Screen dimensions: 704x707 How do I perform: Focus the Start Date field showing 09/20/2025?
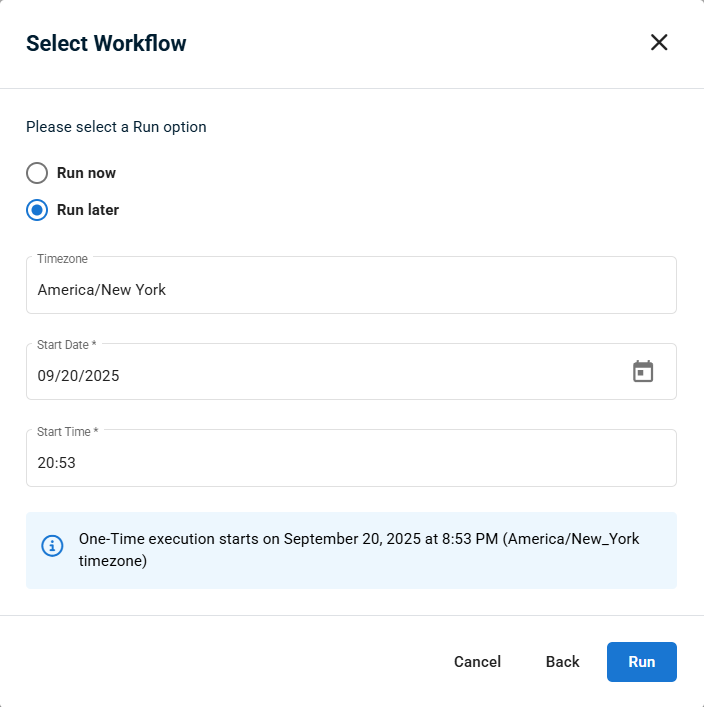[x=351, y=372]
